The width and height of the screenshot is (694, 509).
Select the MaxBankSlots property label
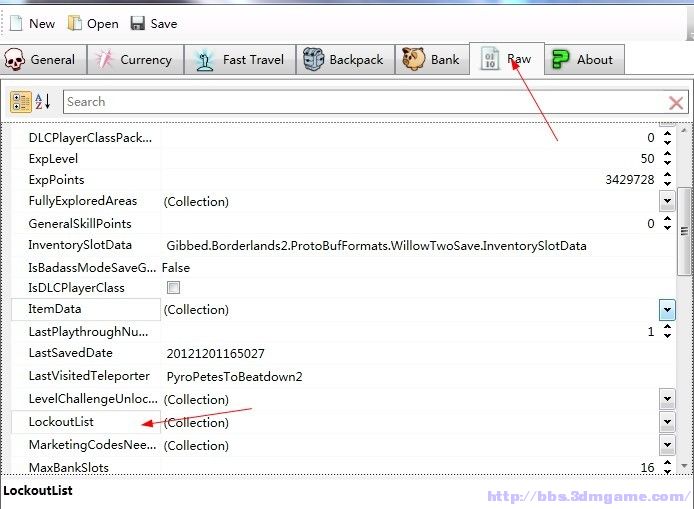point(69,467)
